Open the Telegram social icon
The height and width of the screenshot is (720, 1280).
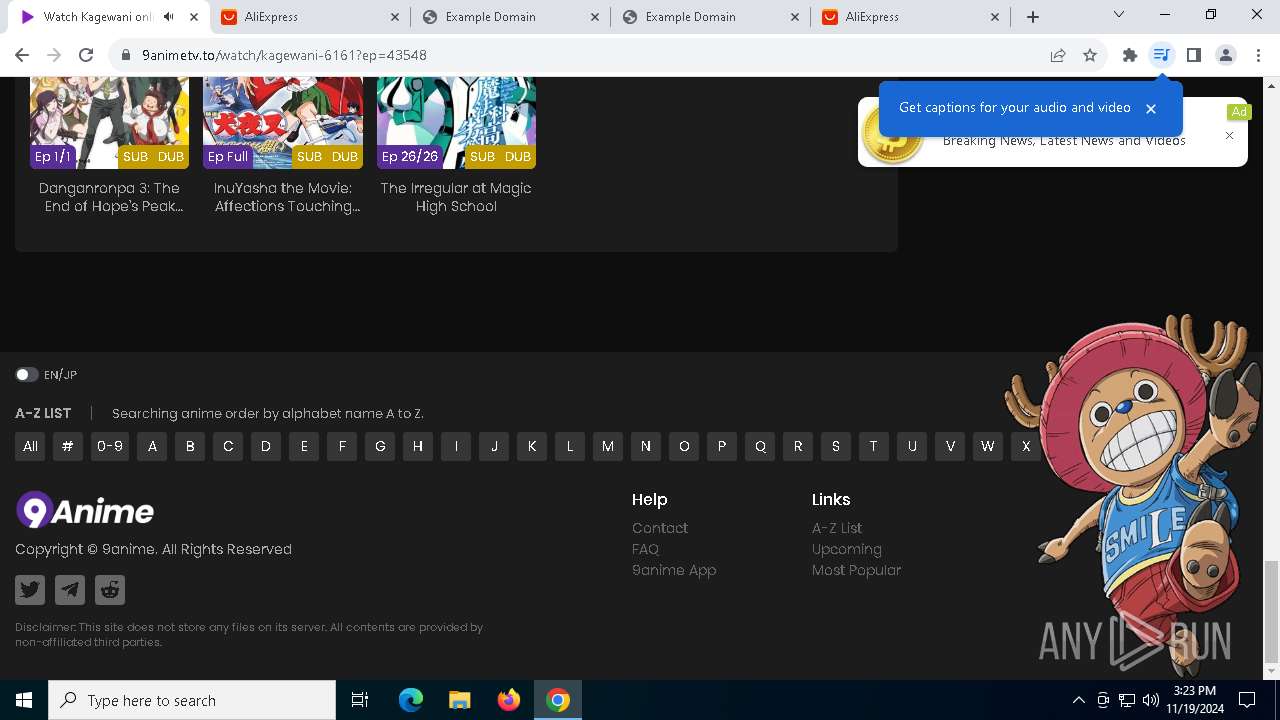tap(70, 590)
